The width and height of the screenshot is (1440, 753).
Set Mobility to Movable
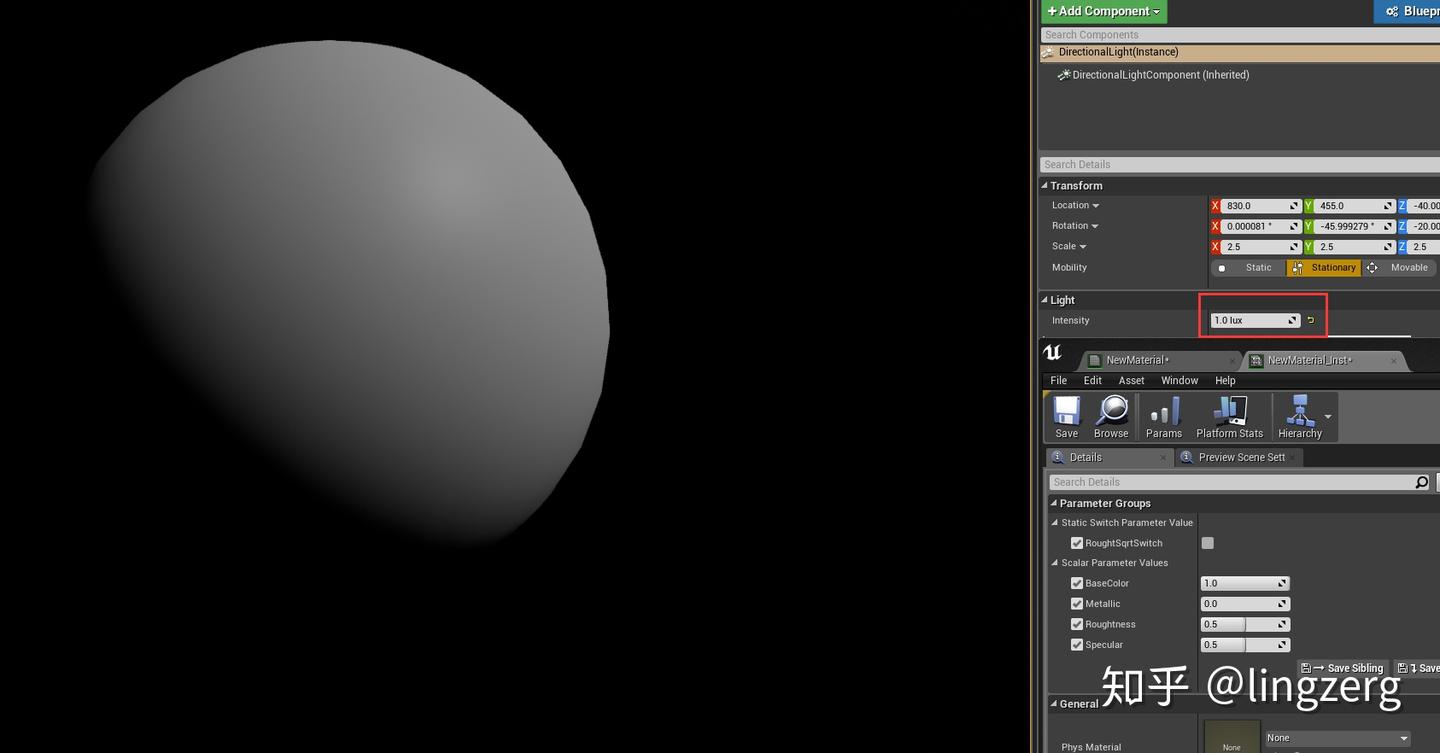[1400, 268]
